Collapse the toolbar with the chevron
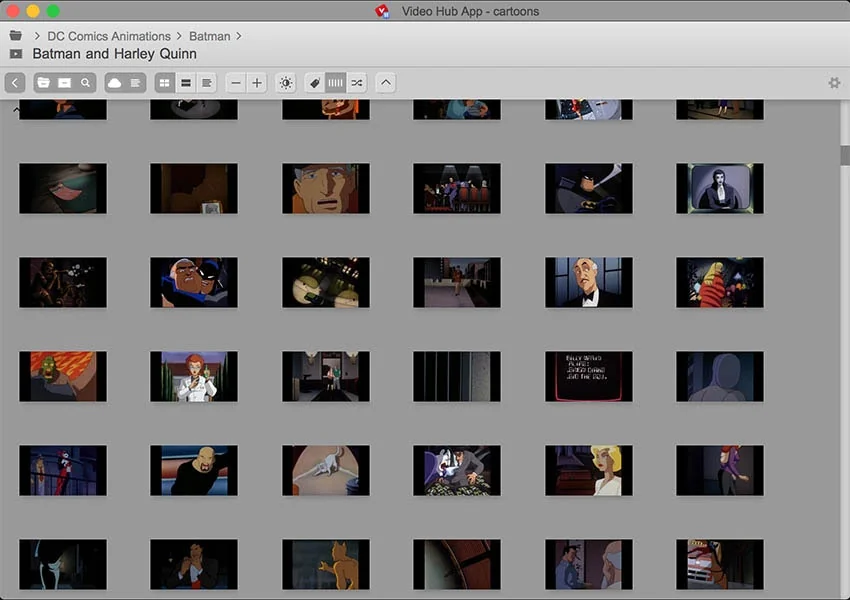Image resolution: width=850 pixels, height=600 pixels. click(x=385, y=83)
